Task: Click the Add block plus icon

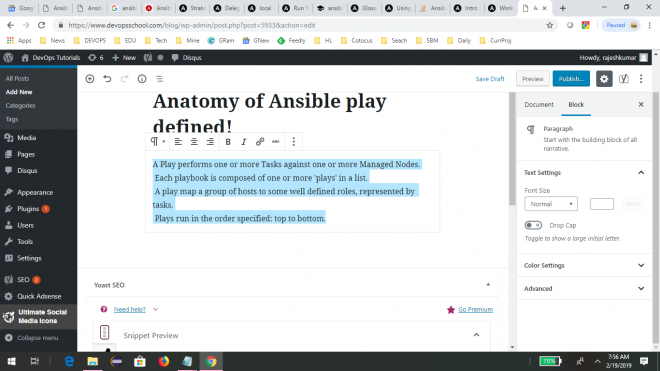Action: [x=90, y=79]
